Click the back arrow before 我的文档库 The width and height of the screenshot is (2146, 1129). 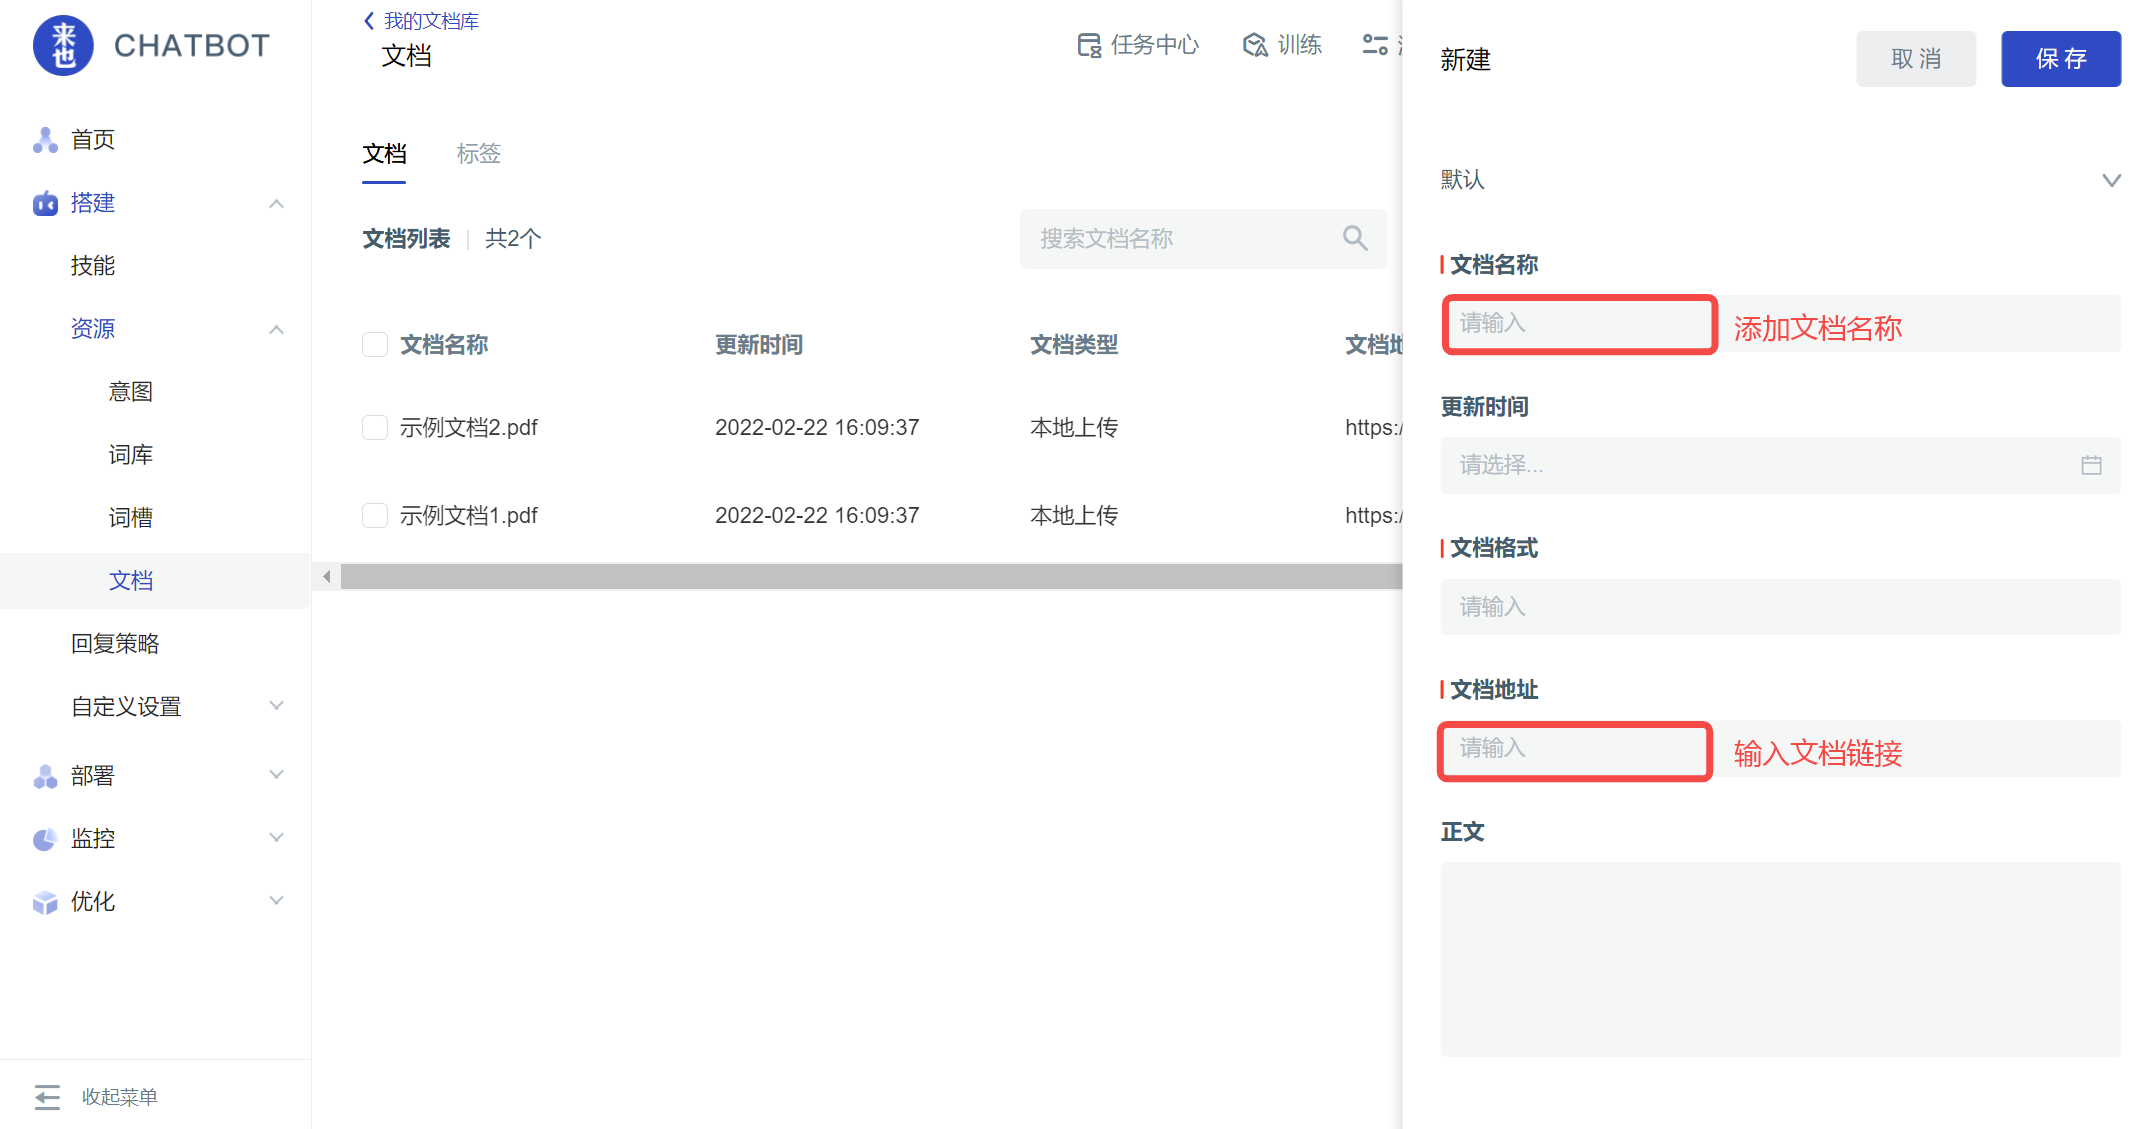coord(369,21)
